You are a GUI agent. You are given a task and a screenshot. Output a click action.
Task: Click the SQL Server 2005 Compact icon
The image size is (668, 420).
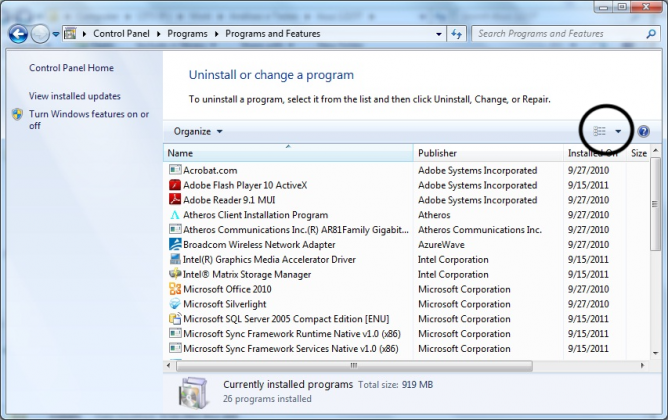tap(175, 319)
